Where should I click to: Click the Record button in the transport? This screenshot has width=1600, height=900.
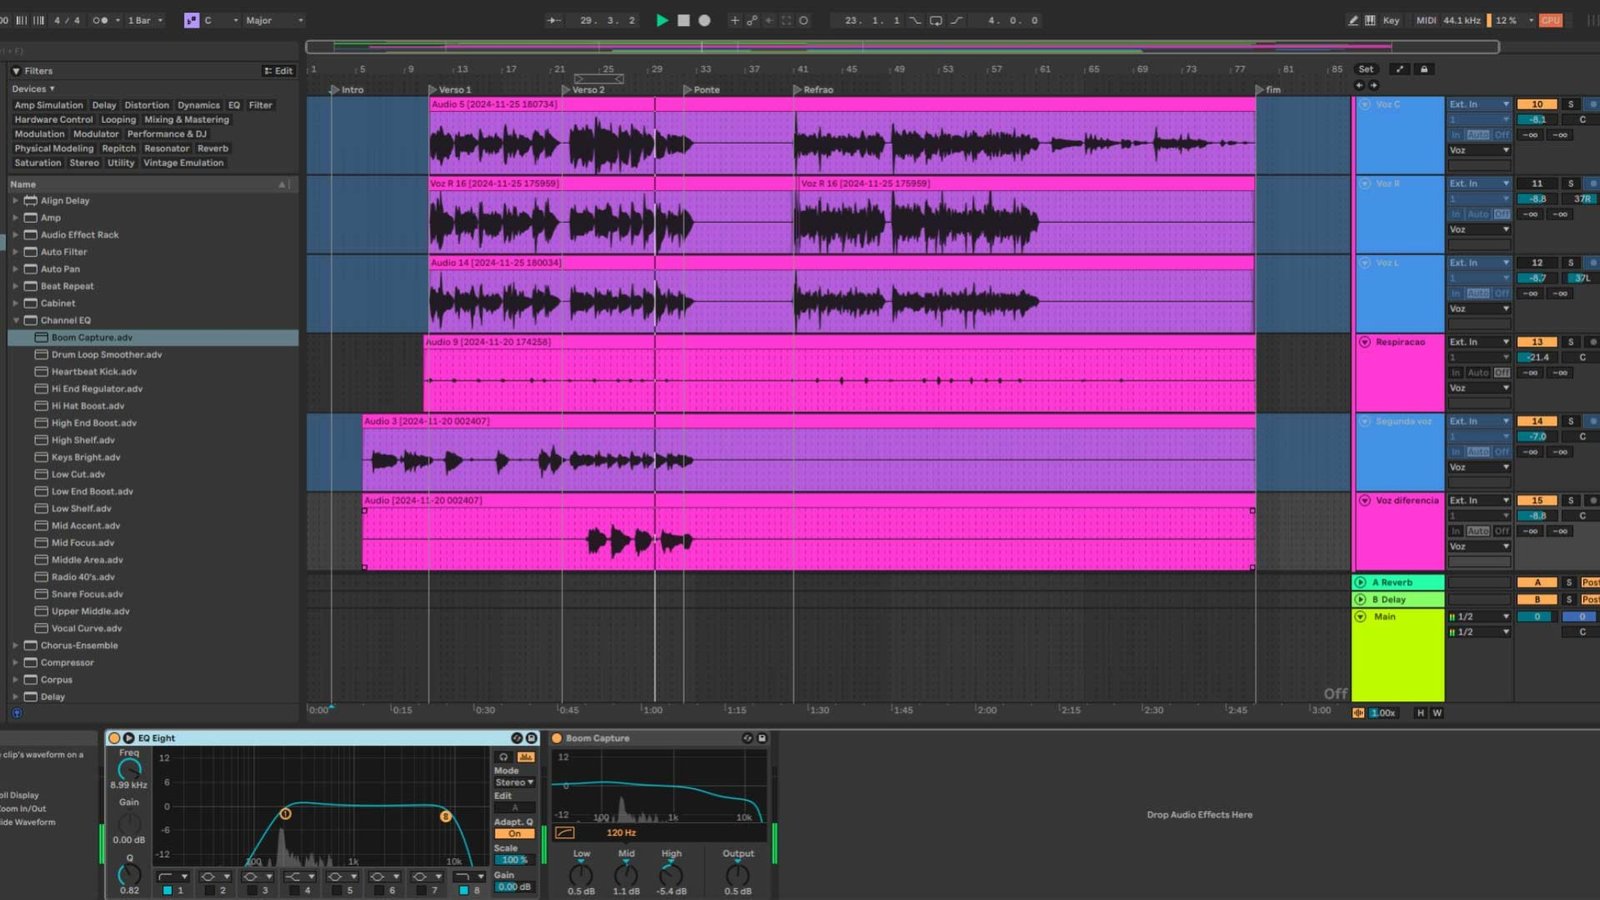[x=705, y=20]
